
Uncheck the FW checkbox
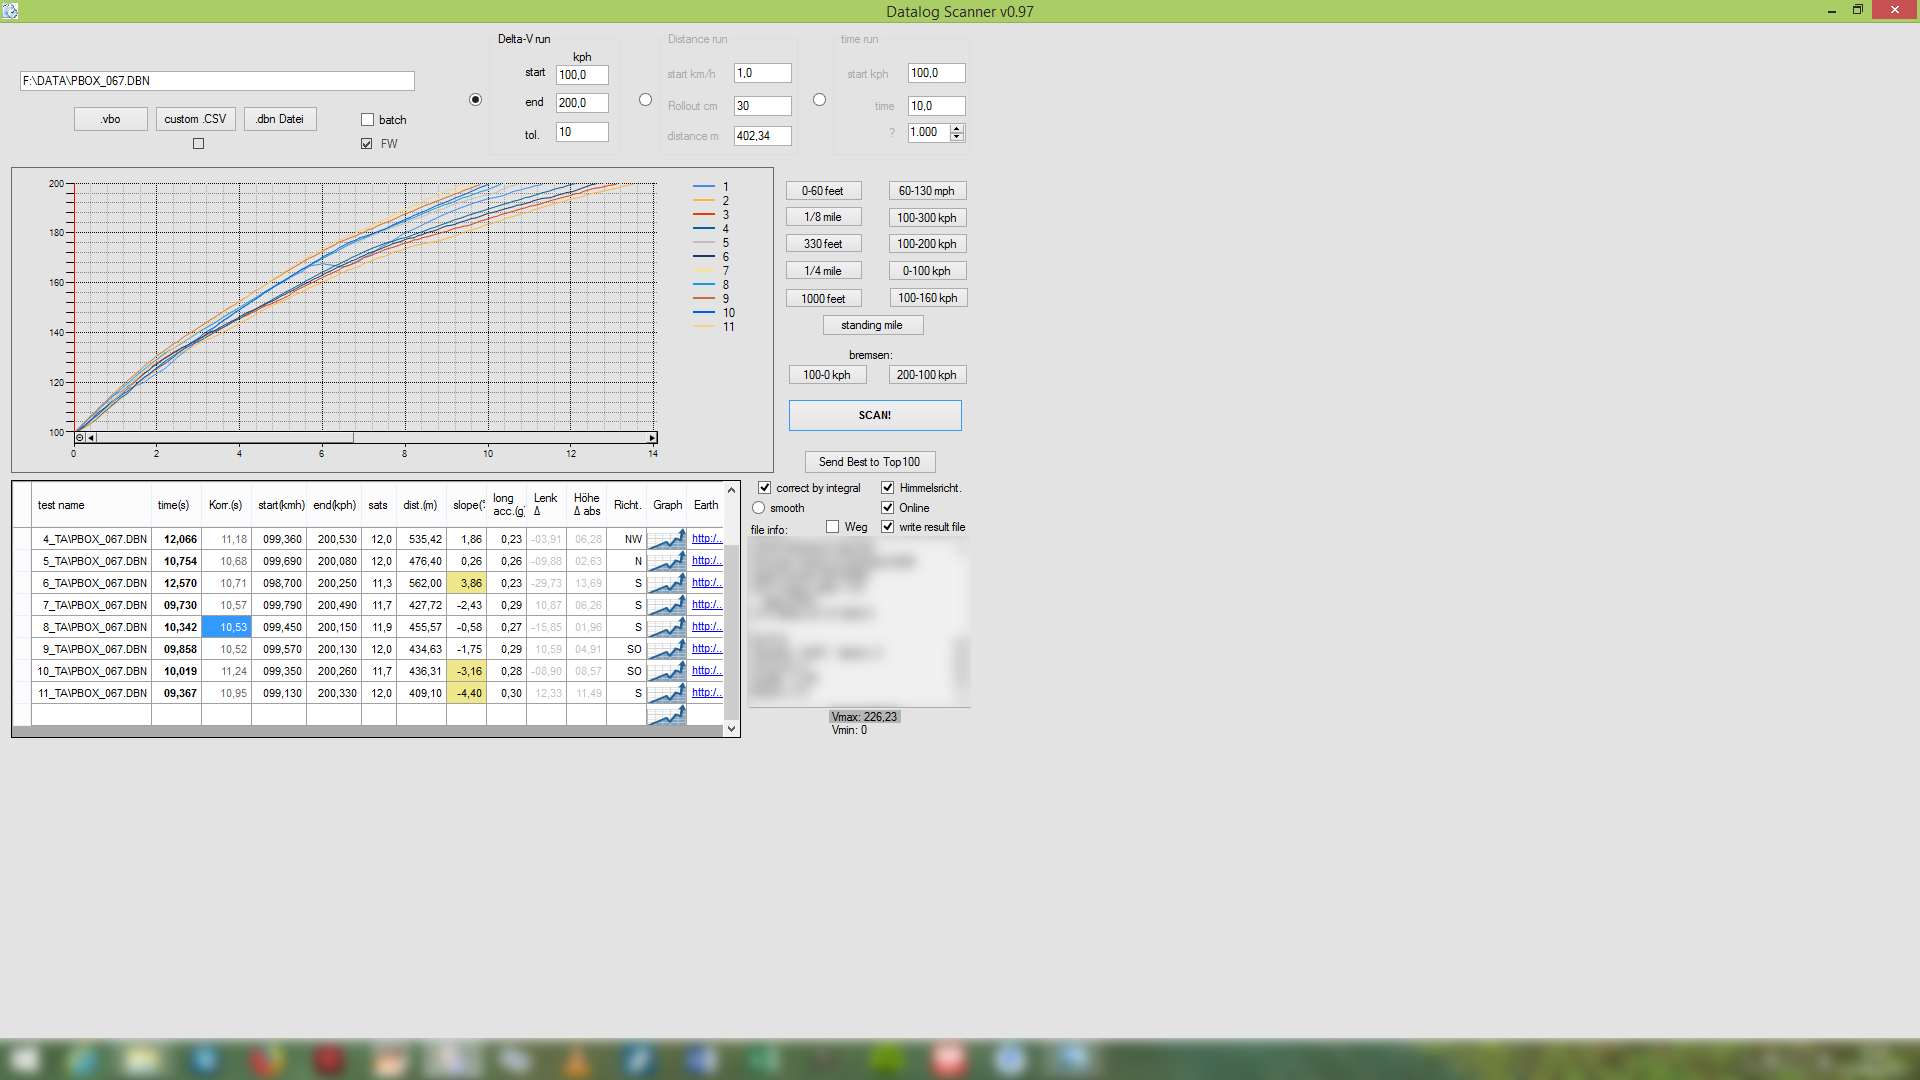[367, 144]
